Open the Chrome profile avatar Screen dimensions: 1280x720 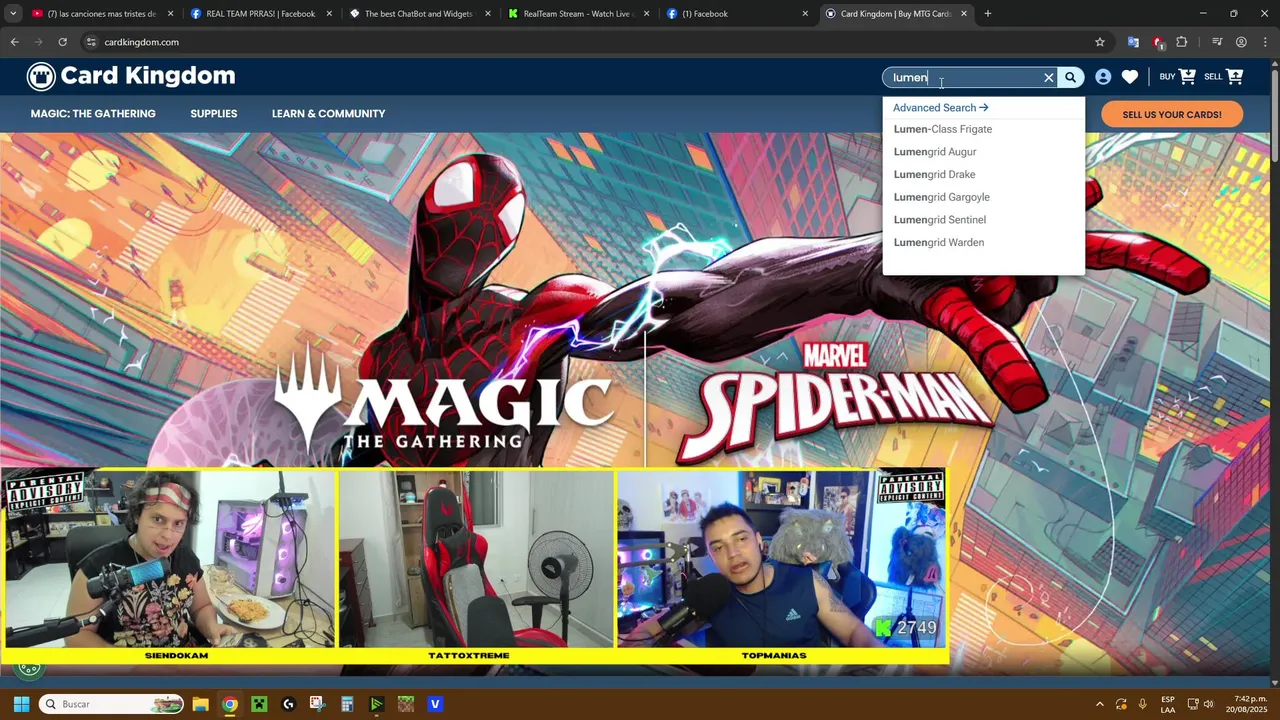coord(1241,42)
